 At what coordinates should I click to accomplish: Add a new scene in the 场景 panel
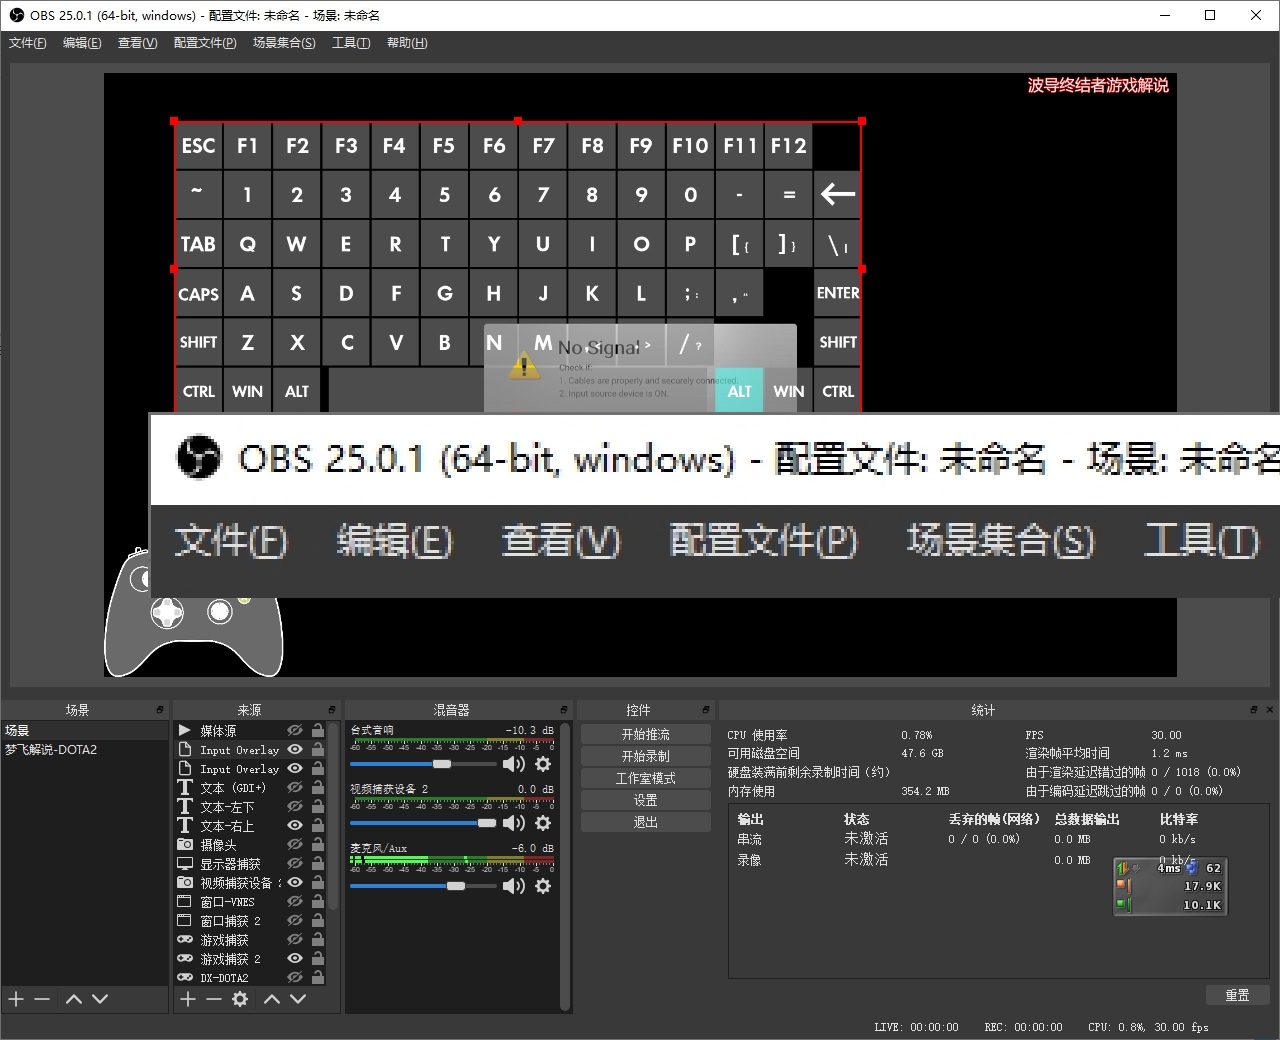tap(16, 999)
